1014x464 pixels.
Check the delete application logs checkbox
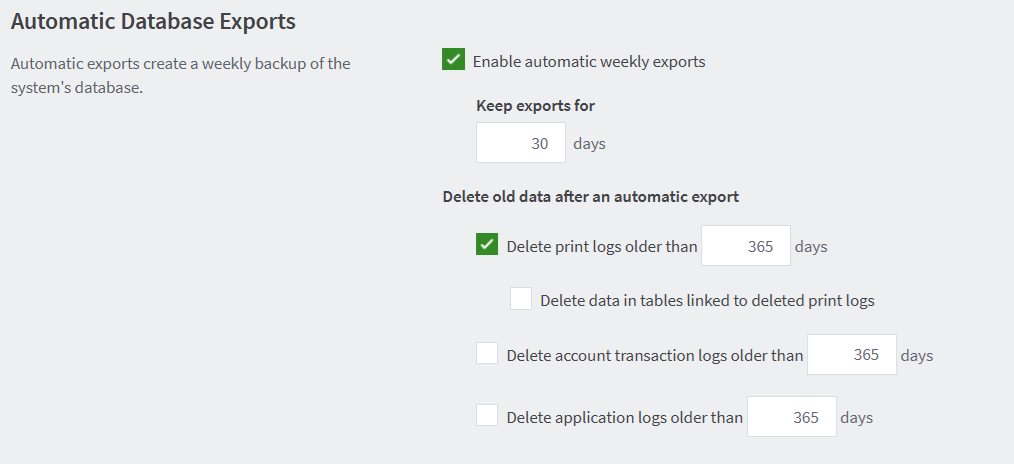click(x=488, y=416)
